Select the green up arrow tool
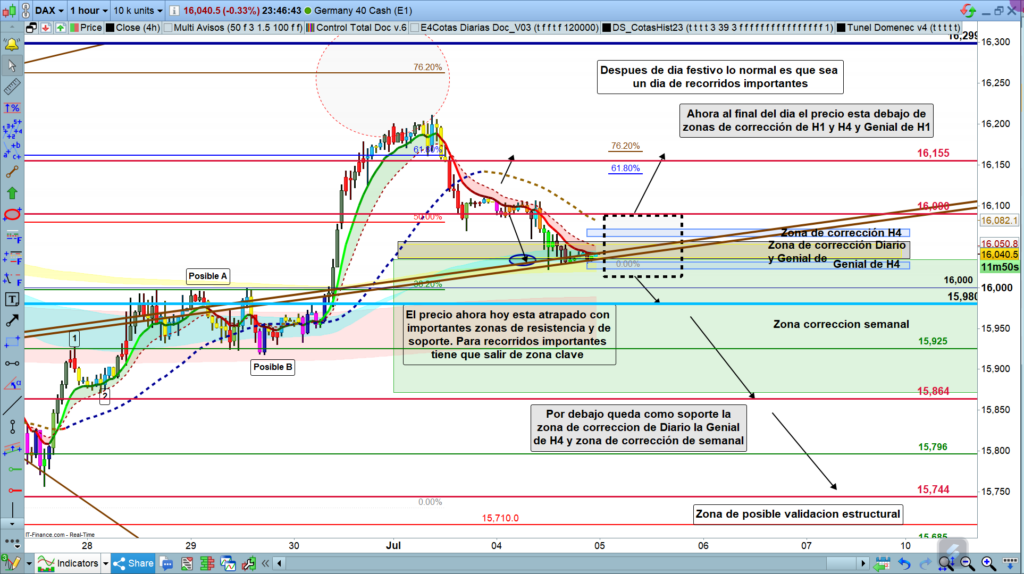 [12, 191]
